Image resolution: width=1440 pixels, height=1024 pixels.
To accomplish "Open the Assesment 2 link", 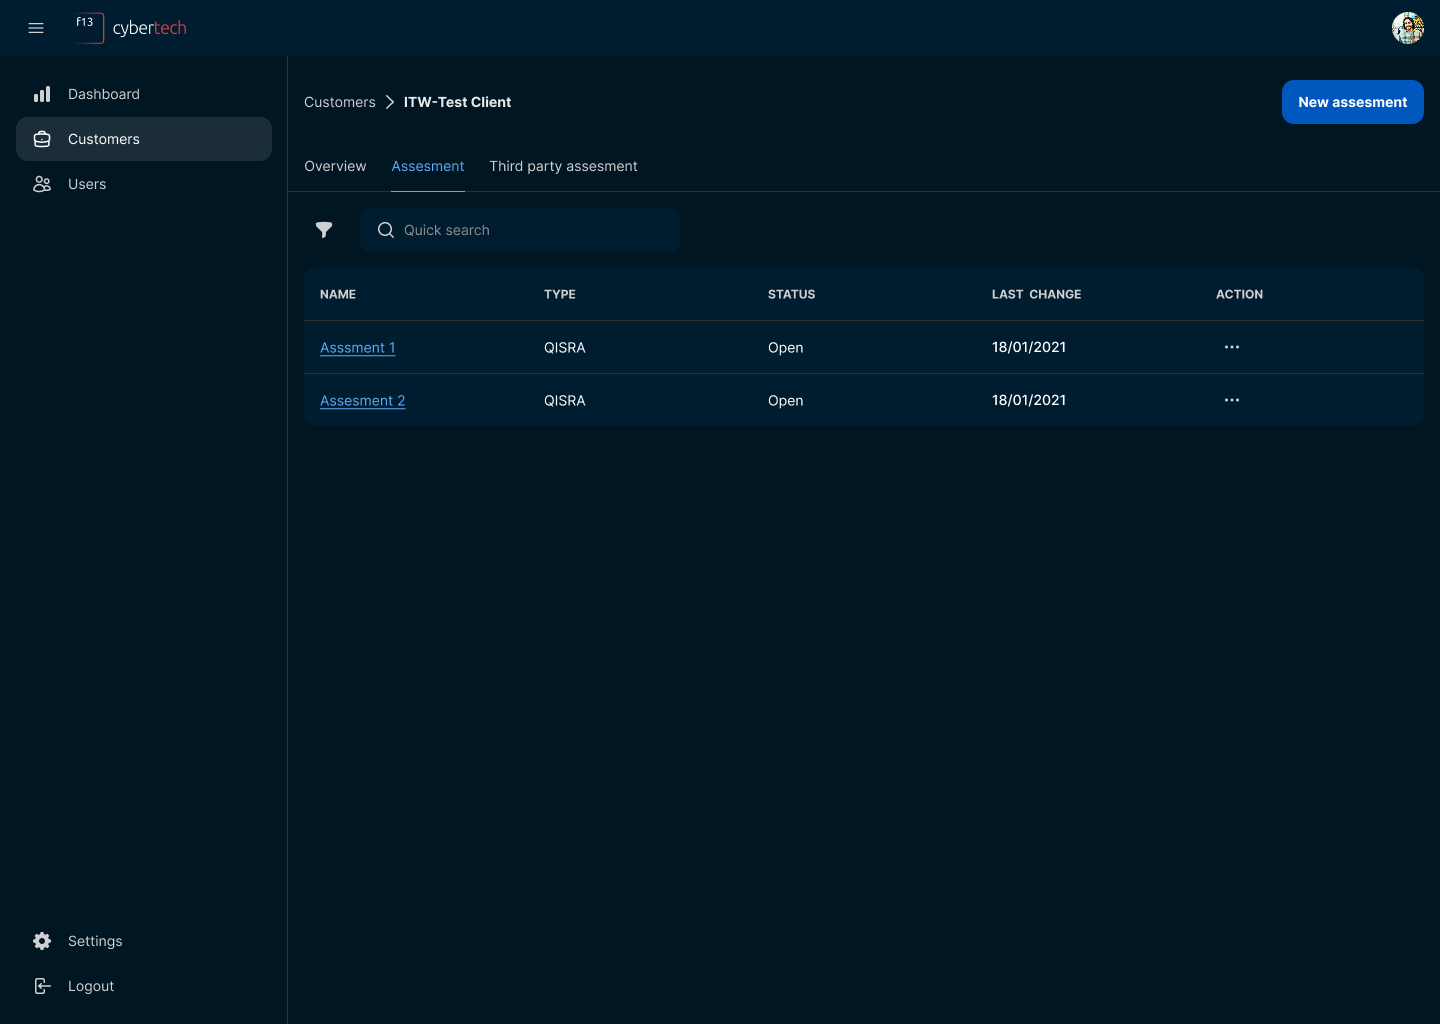I will point(362,401).
